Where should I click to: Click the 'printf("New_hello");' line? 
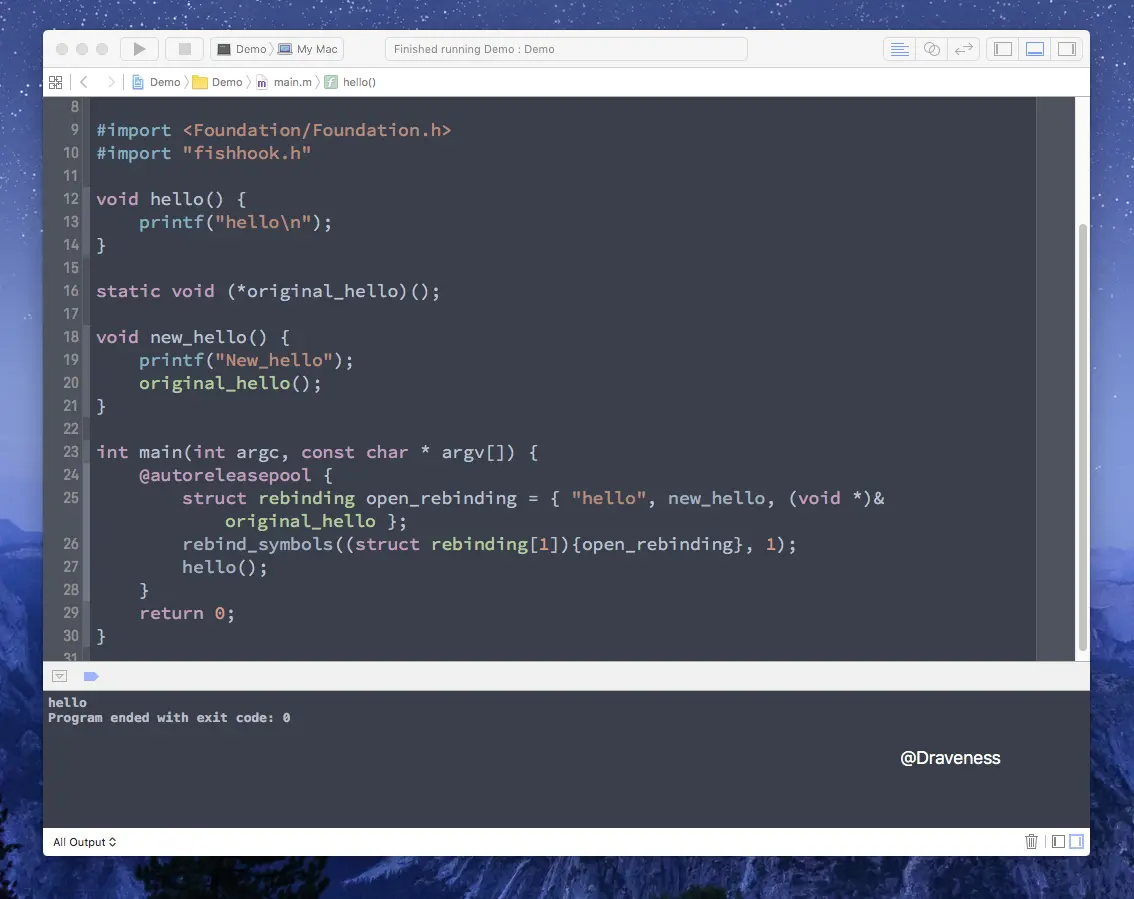(246, 360)
